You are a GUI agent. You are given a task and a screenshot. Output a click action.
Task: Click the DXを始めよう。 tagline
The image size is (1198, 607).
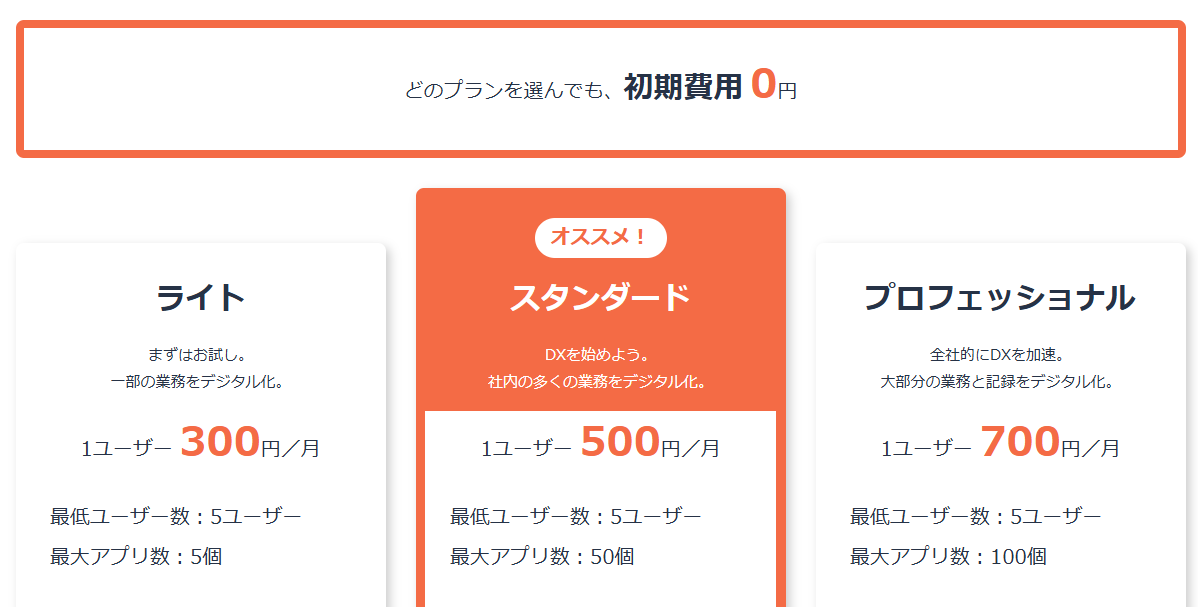pos(600,355)
